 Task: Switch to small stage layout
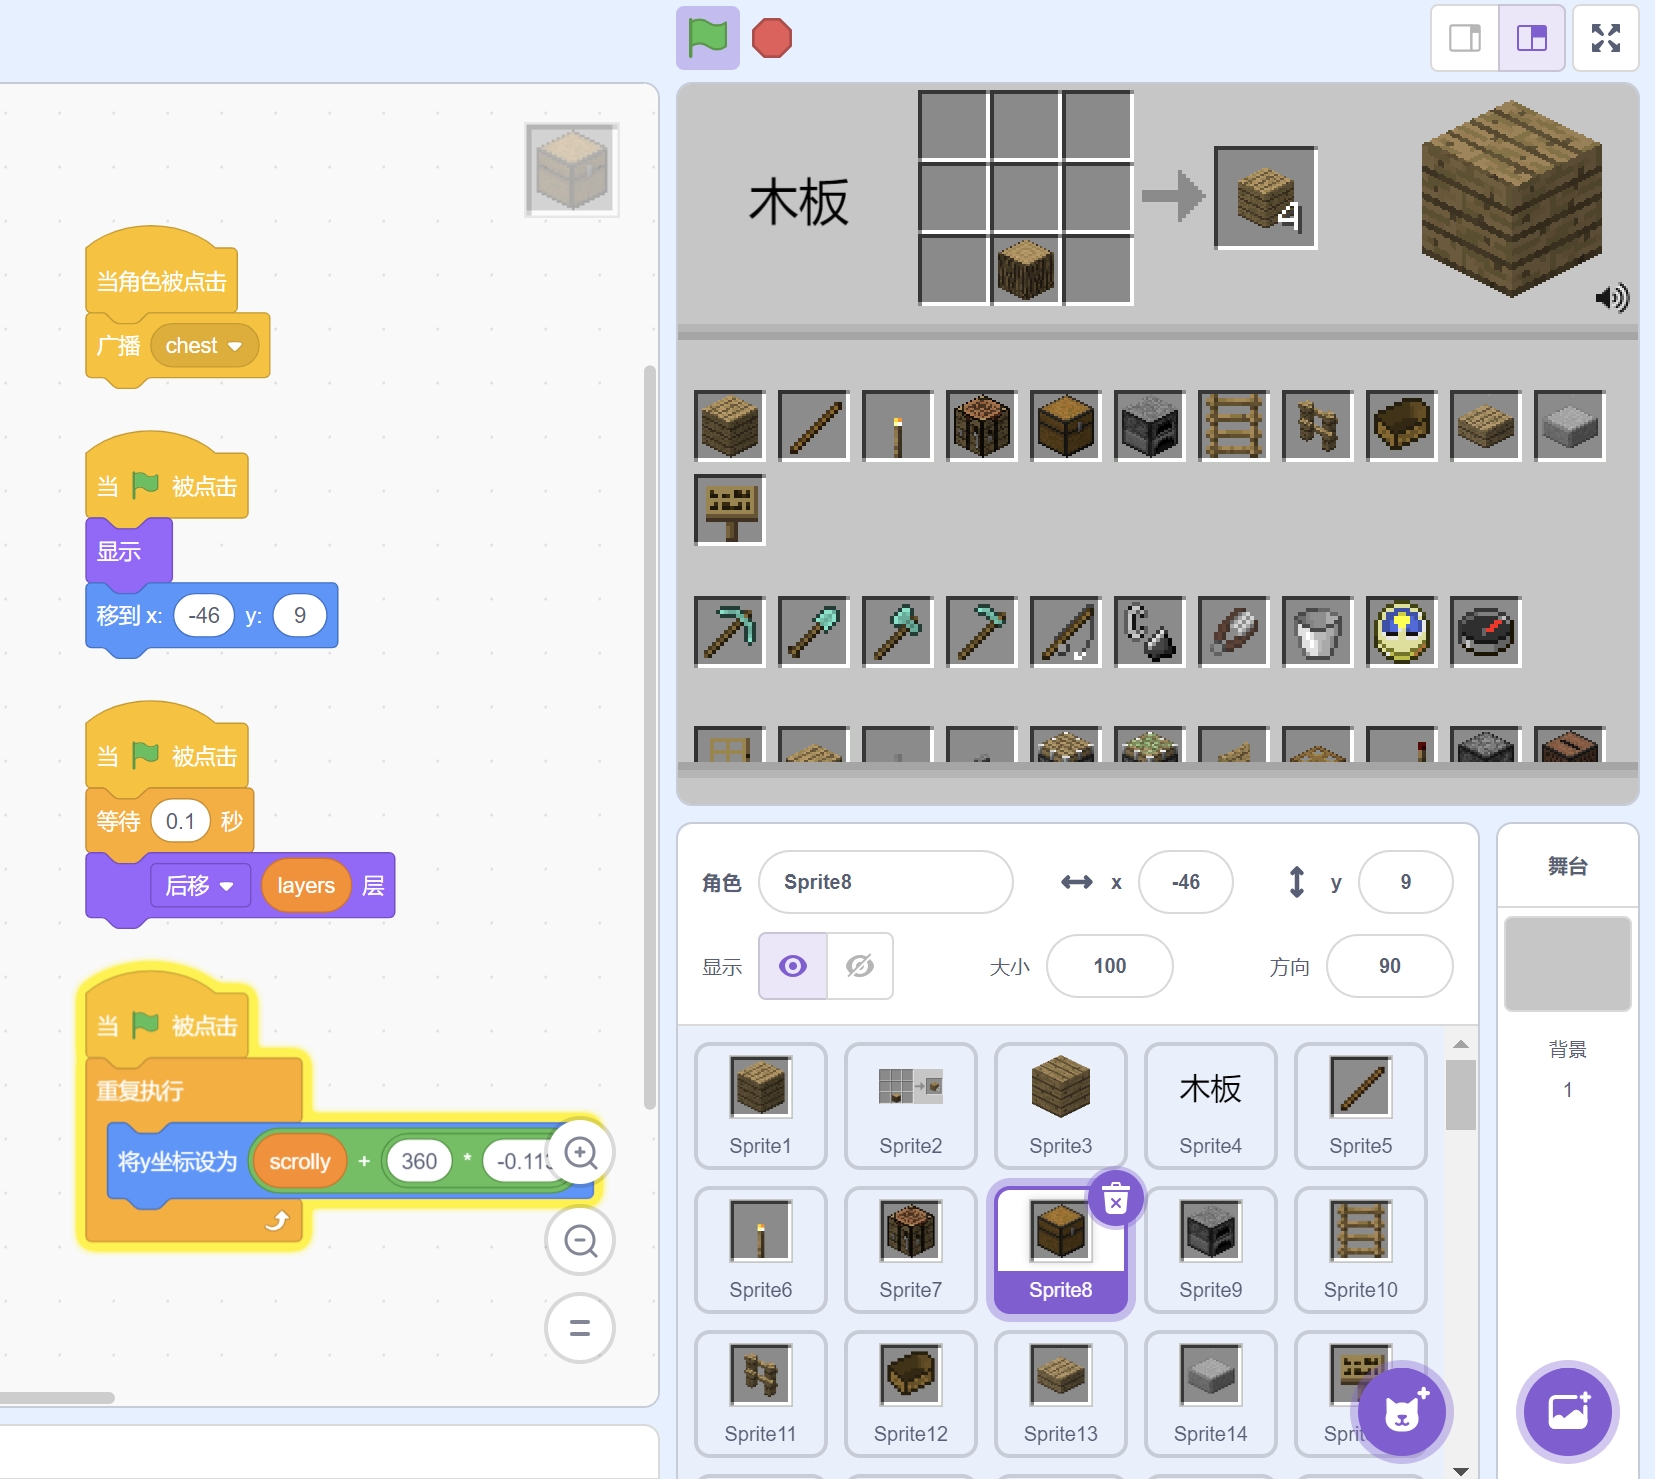pos(1465,38)
